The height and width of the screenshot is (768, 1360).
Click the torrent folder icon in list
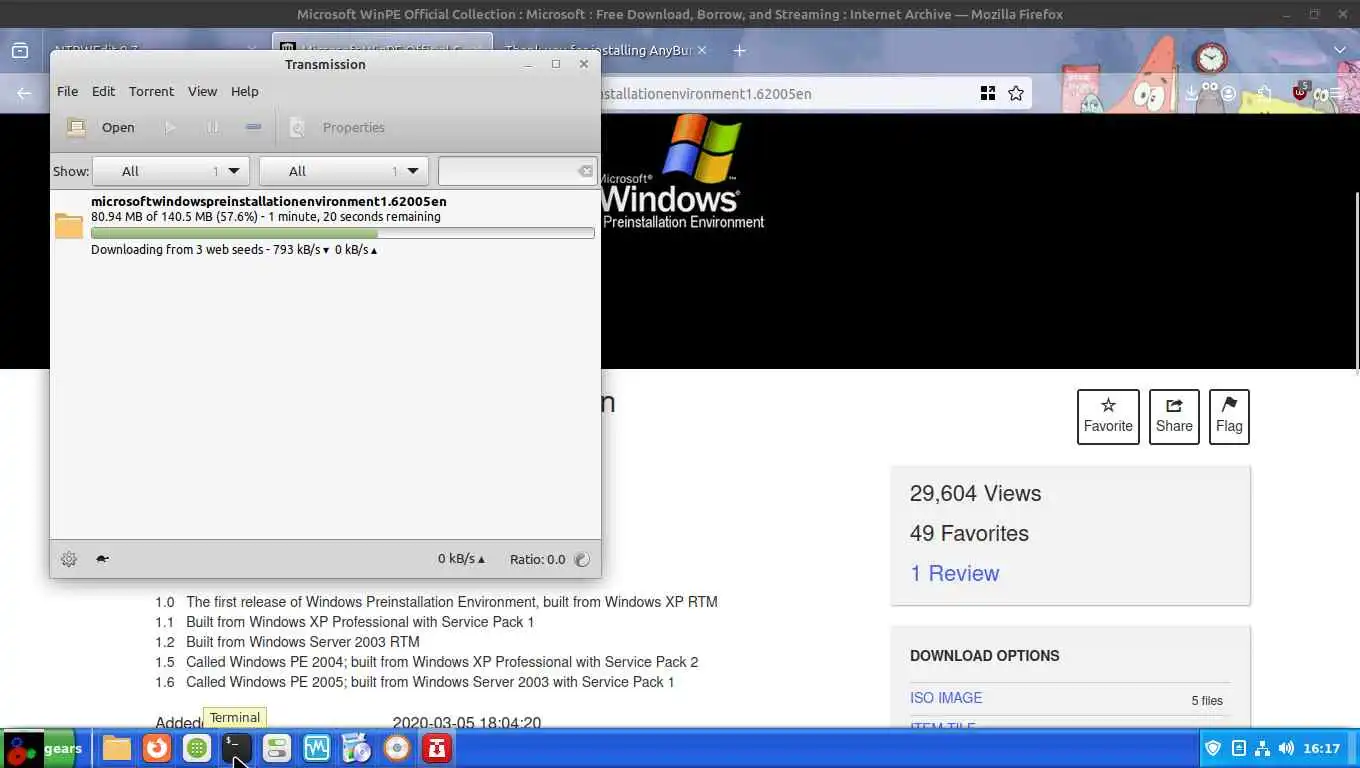pyautogui.click(x=69, y=225)
